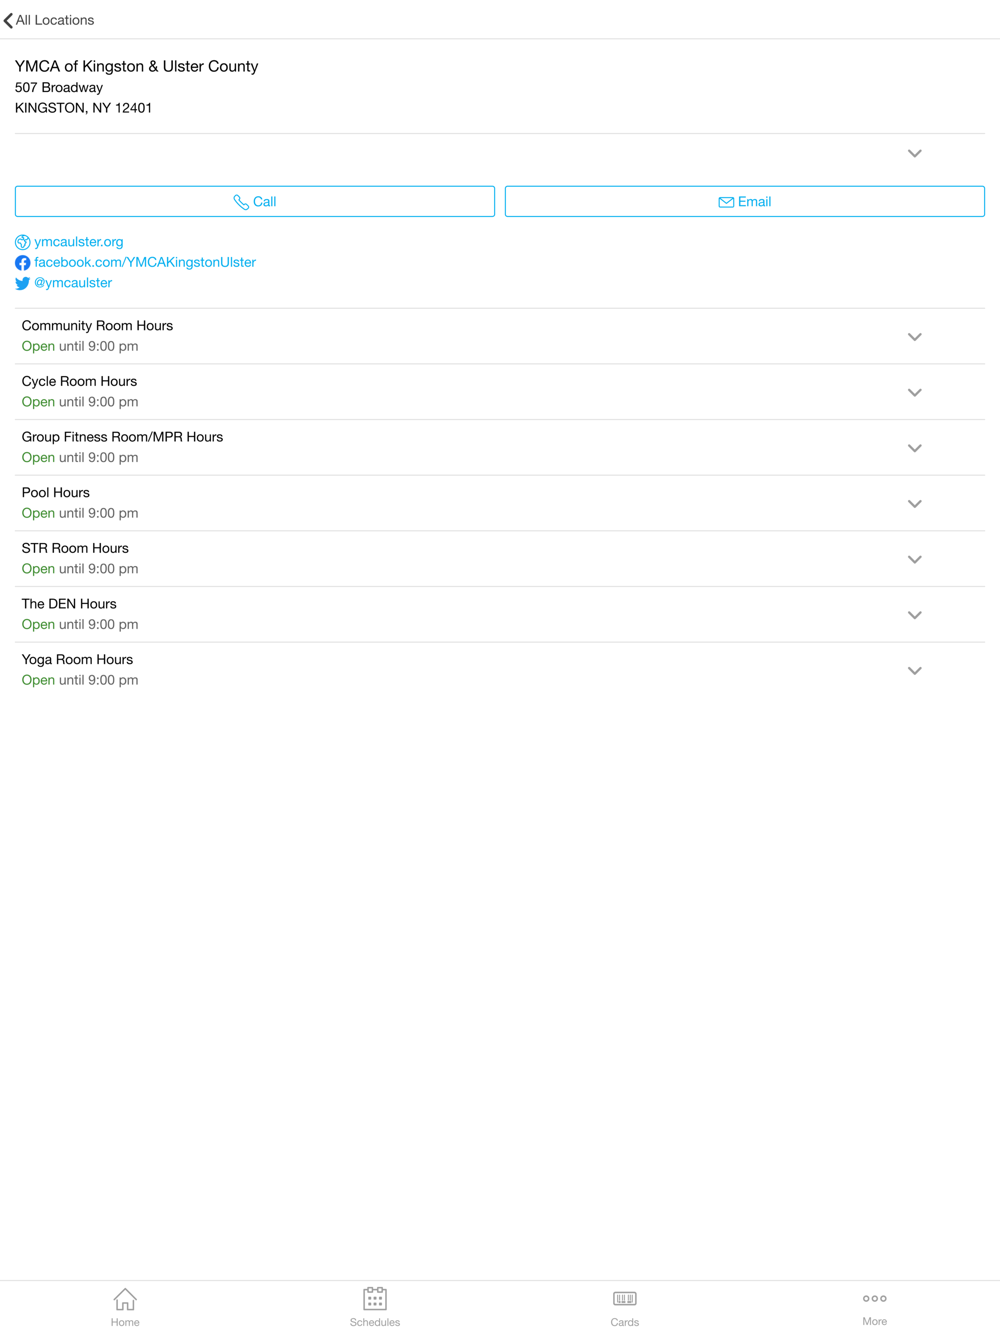Expand the location details chevron below the address
1000x1334 pixels.
[x=914, y=153]
